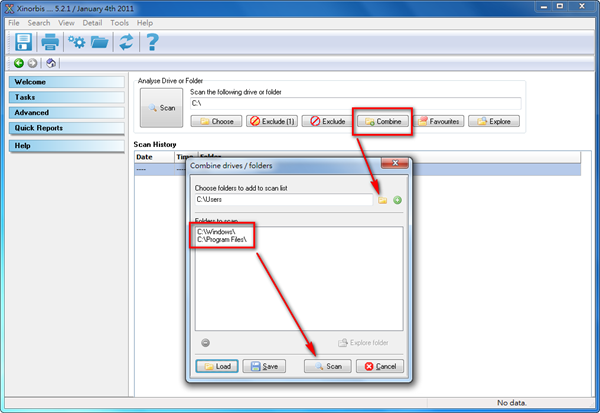Select C:\Program Files\ in folders list
The image size is (600, 413).
click(x=222, y=240)
